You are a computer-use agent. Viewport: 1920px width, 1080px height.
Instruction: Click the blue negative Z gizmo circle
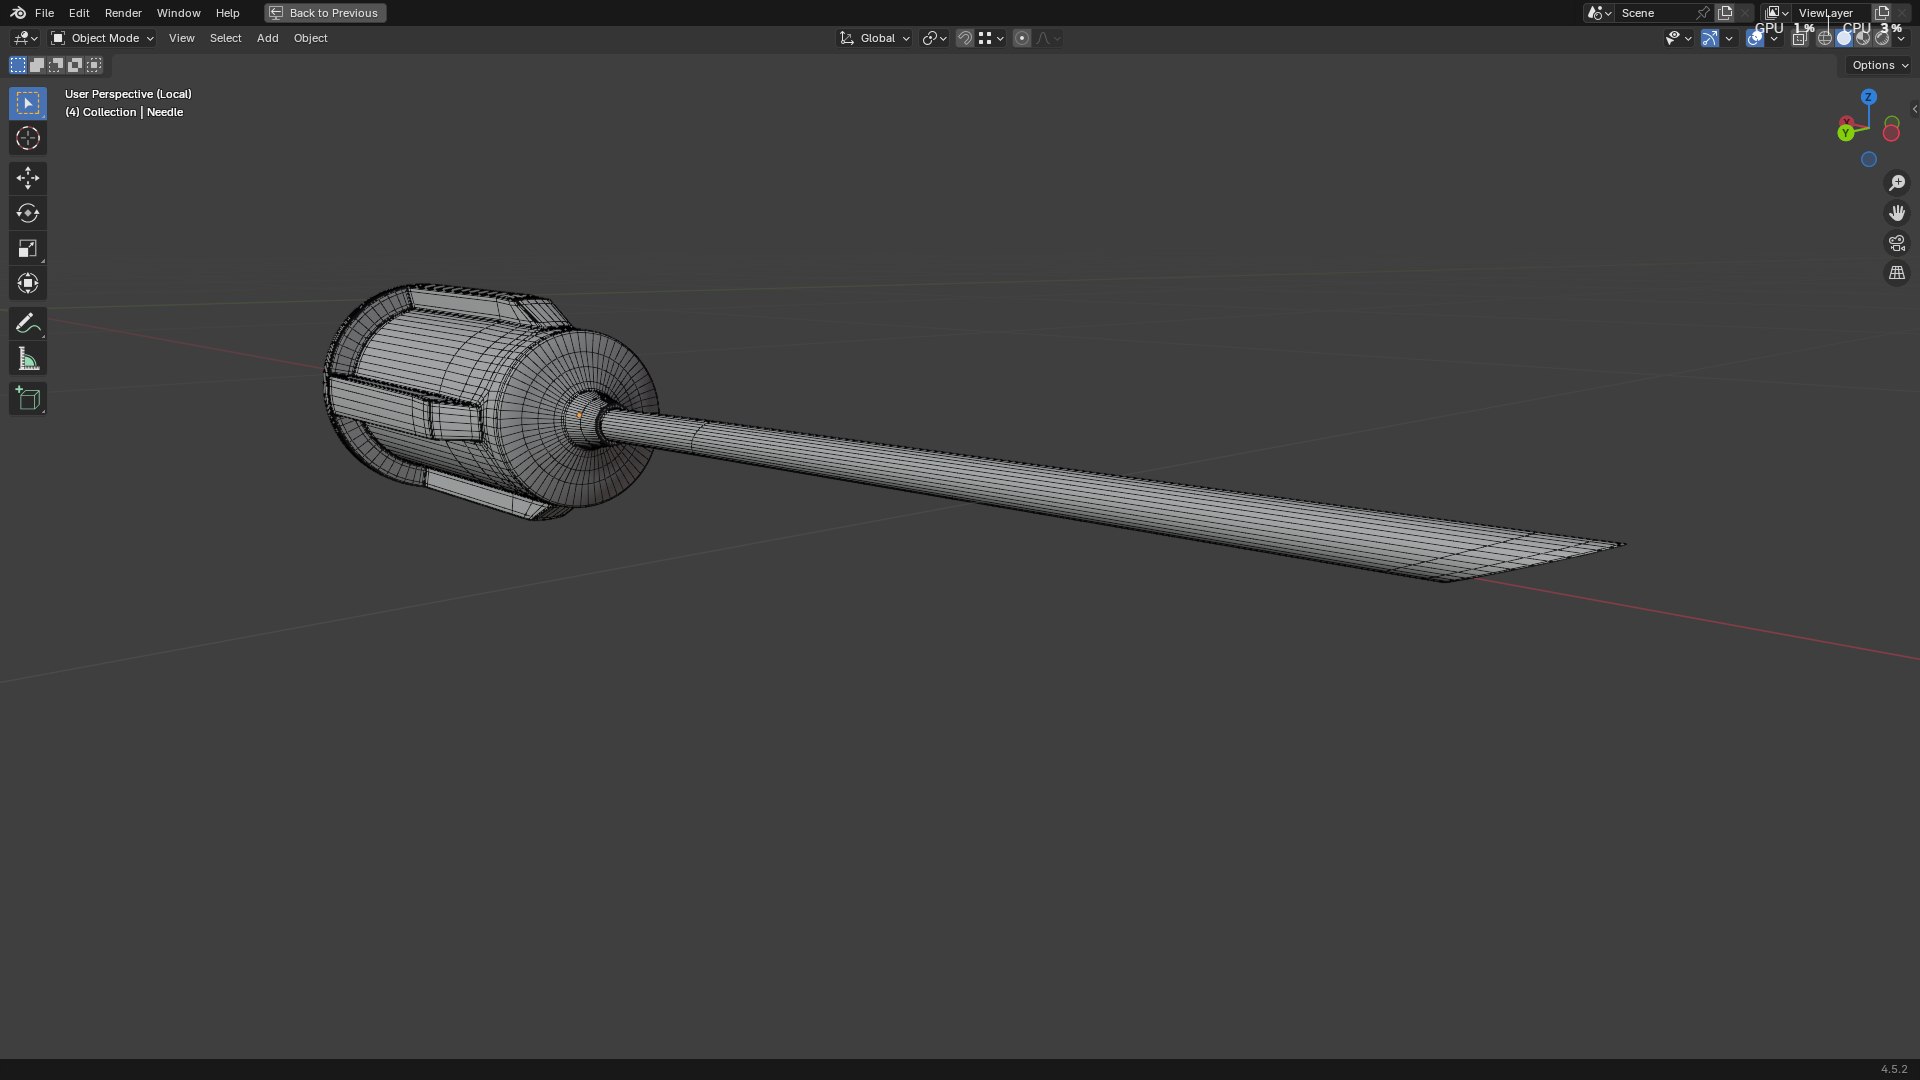click(x=1869, y=159)
